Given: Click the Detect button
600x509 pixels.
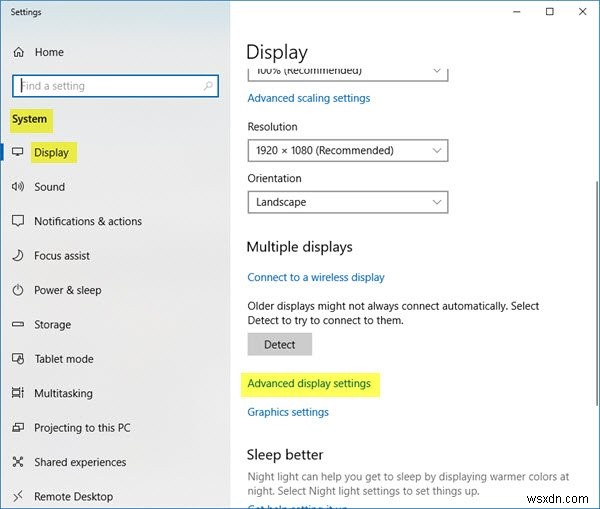Looking at the screenshot, I should point(280,344).
